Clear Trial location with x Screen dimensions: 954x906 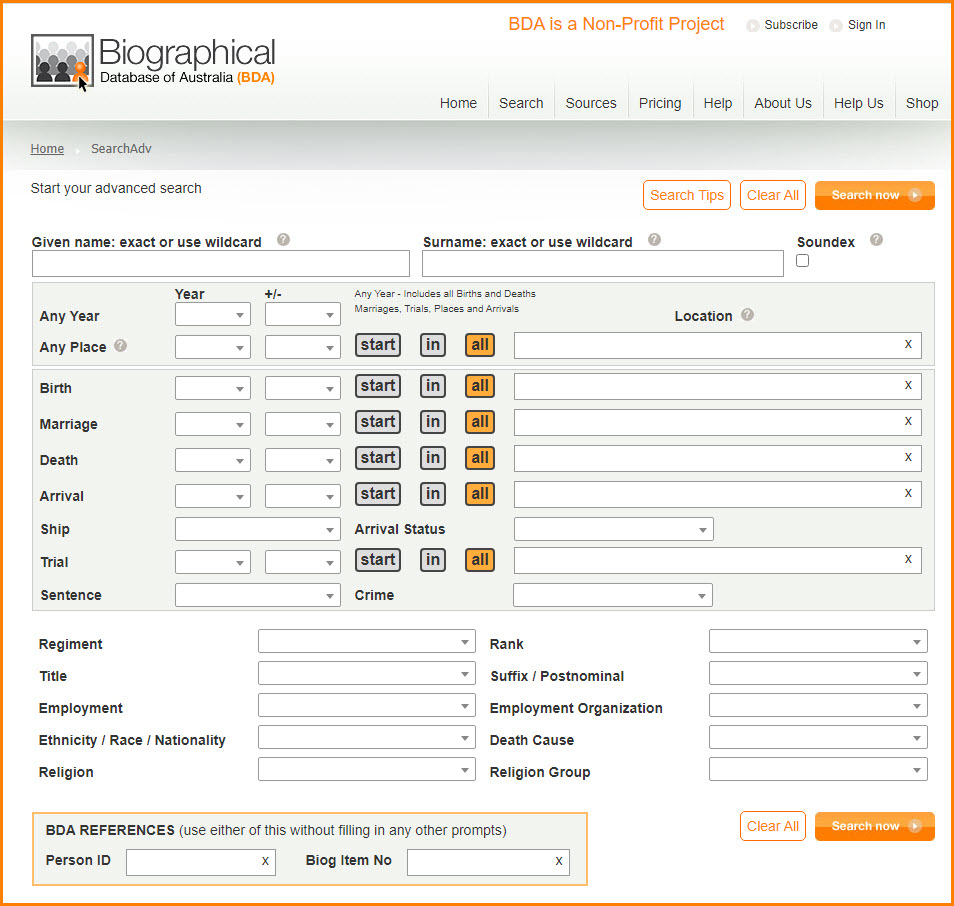tap(908, 559)
